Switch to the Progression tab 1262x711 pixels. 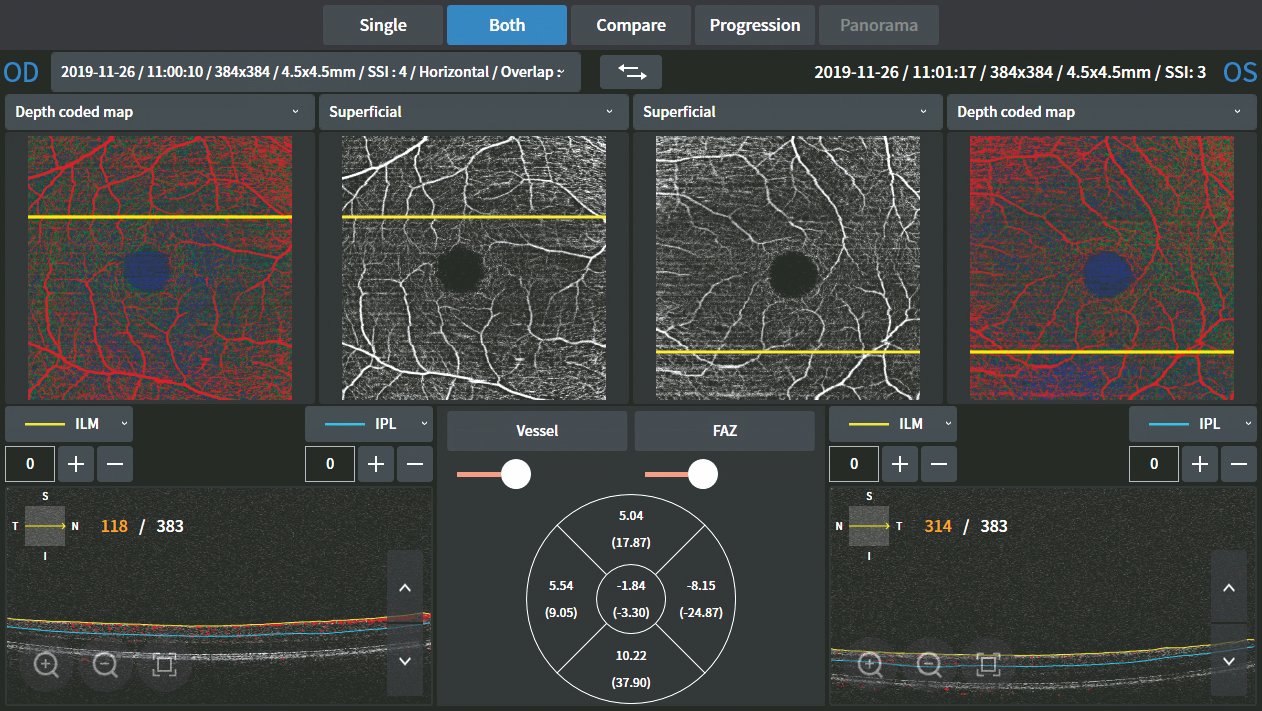[754, 25]
